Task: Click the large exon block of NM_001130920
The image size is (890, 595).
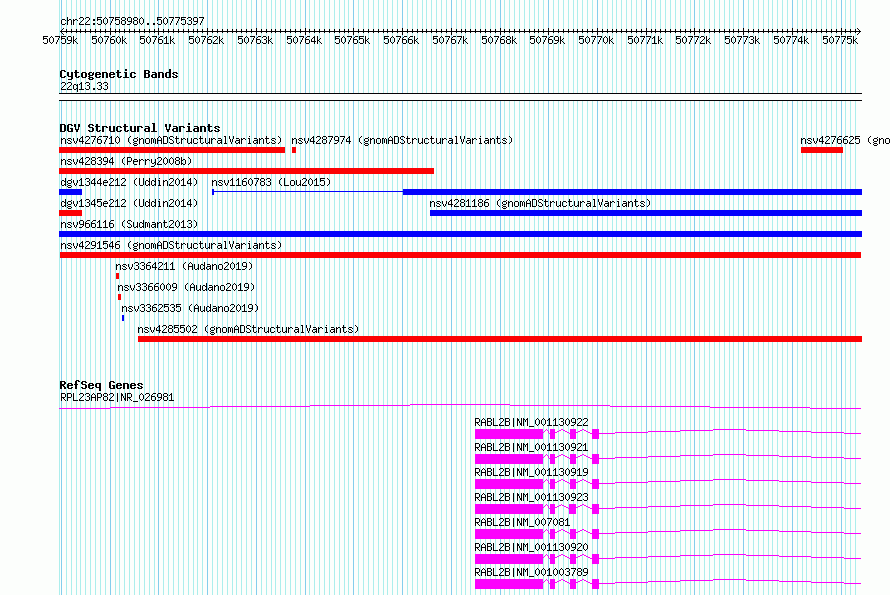Action: tap(509, 559)
